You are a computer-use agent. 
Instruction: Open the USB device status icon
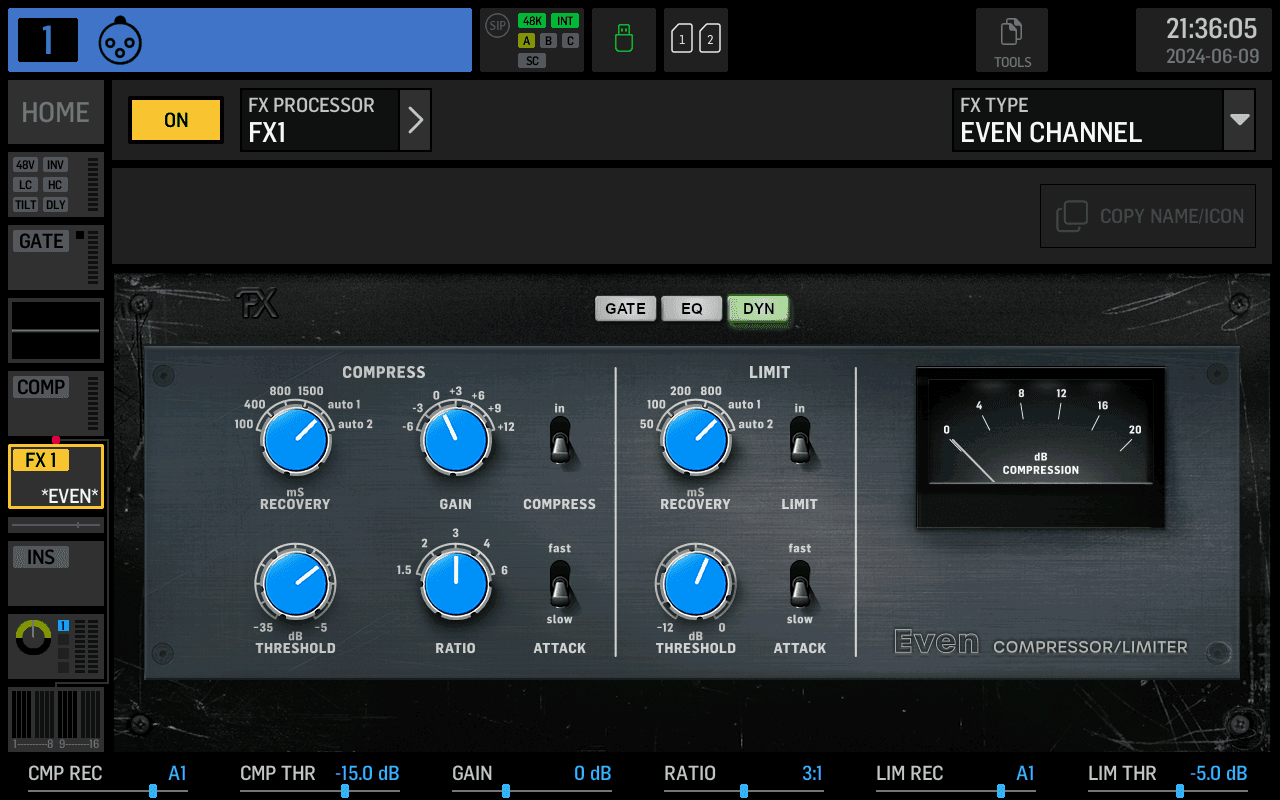[x=624, y=40]
